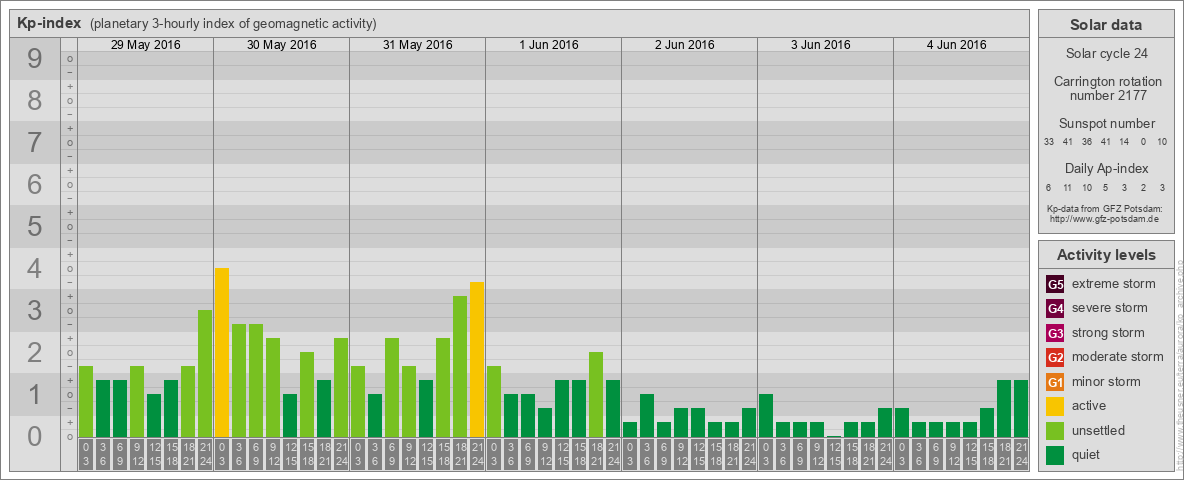
Task: Click the 0-3 time label under 29 May
Action: click(86, 455)
